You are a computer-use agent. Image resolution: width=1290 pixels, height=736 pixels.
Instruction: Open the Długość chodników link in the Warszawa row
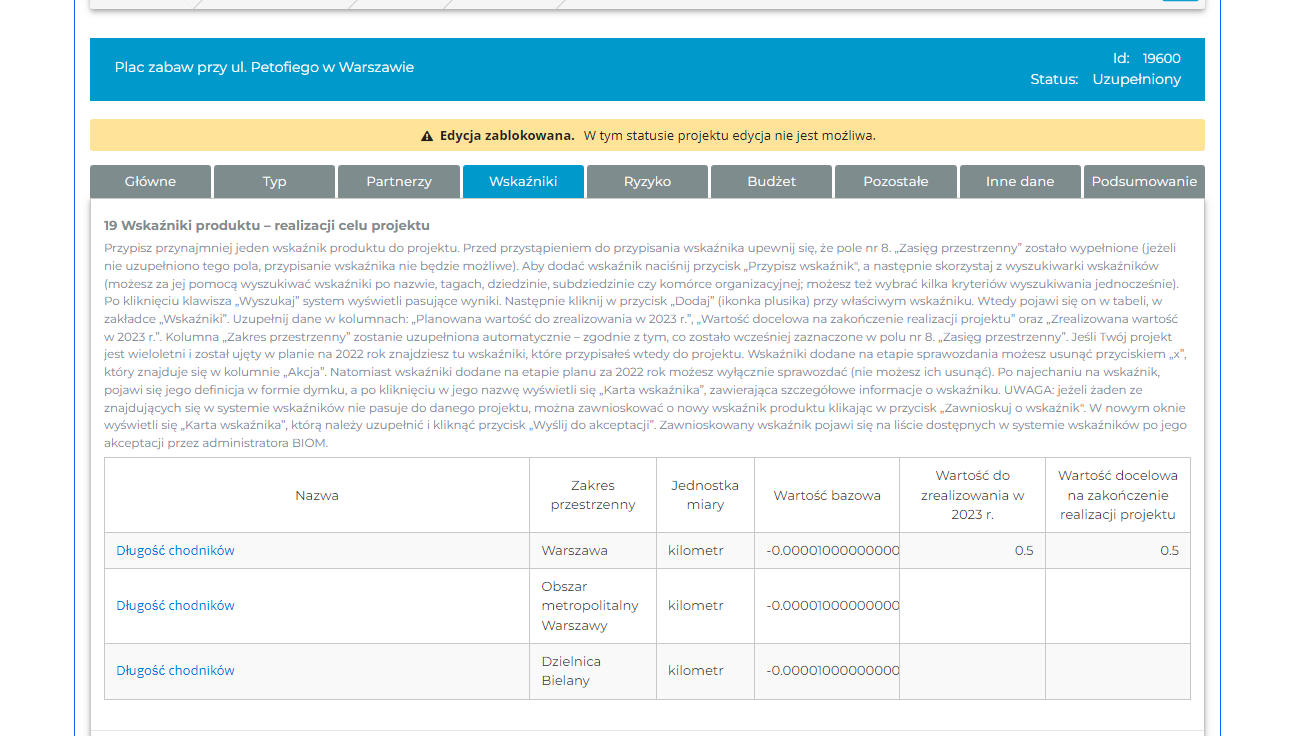click(175, 551)
